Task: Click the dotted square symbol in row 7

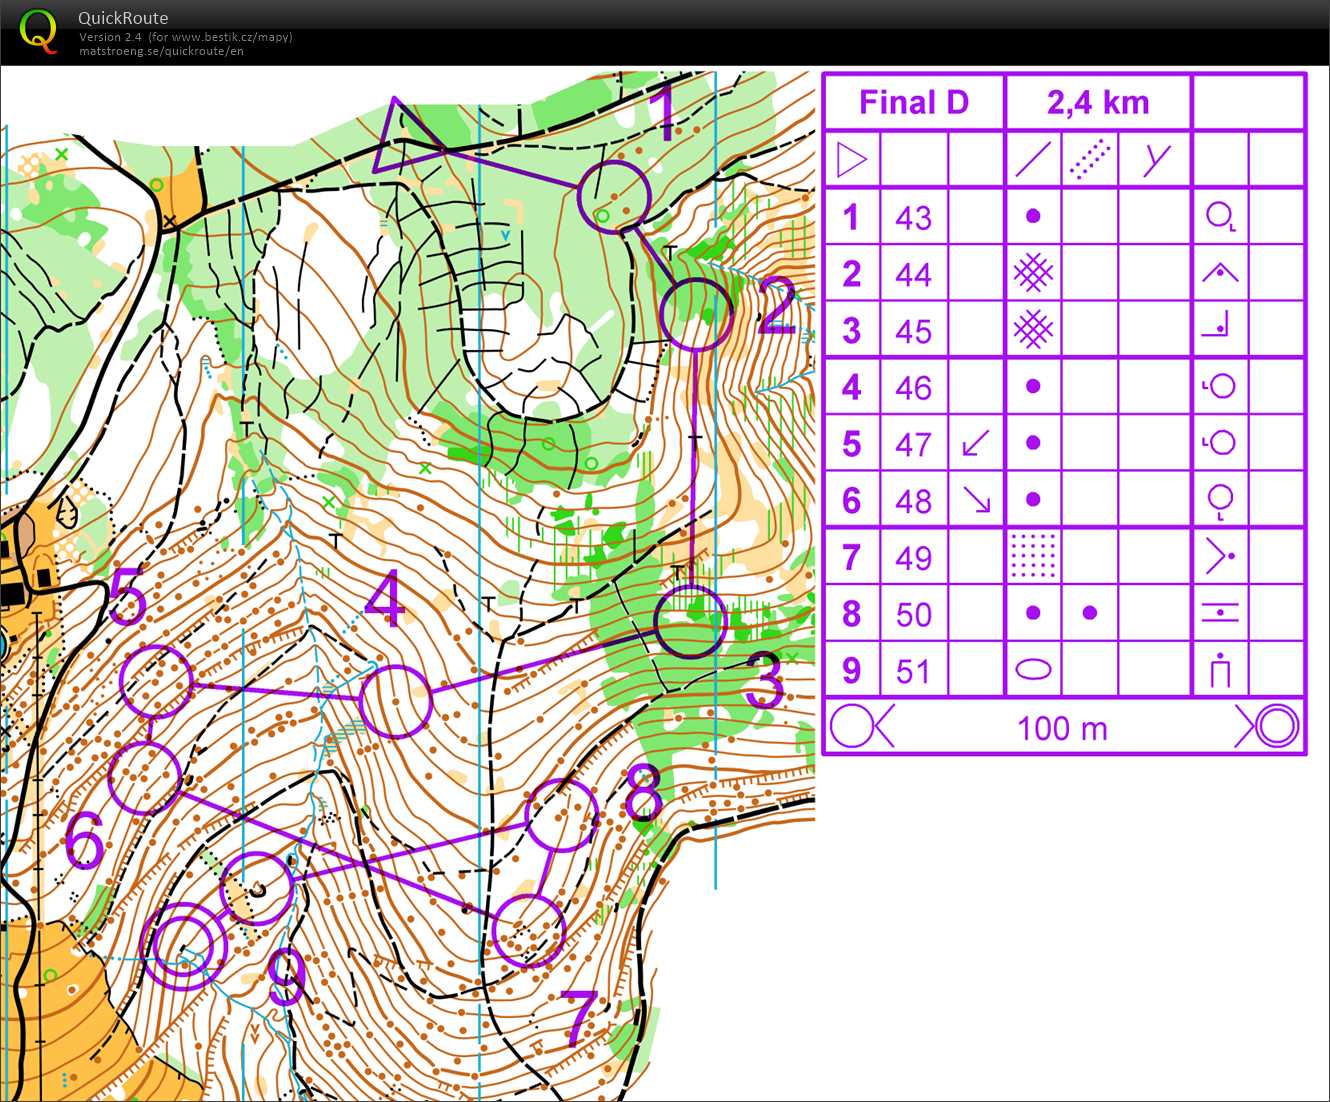Action: [x=1033, y=556]
